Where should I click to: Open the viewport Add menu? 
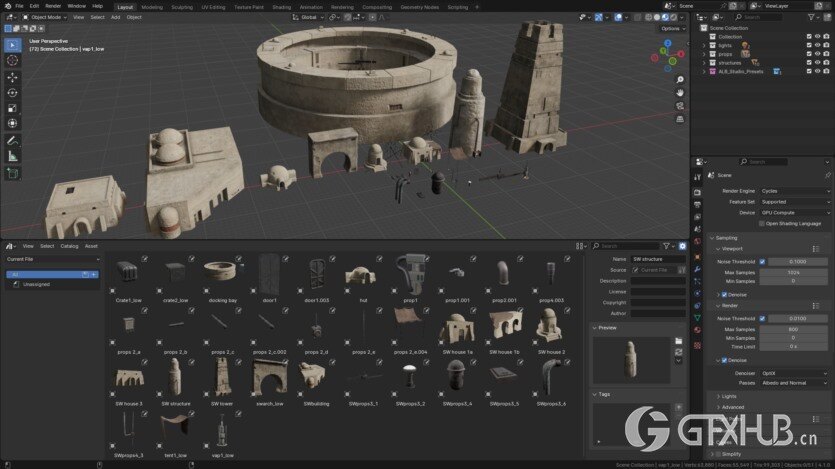(x=116, y=18)
